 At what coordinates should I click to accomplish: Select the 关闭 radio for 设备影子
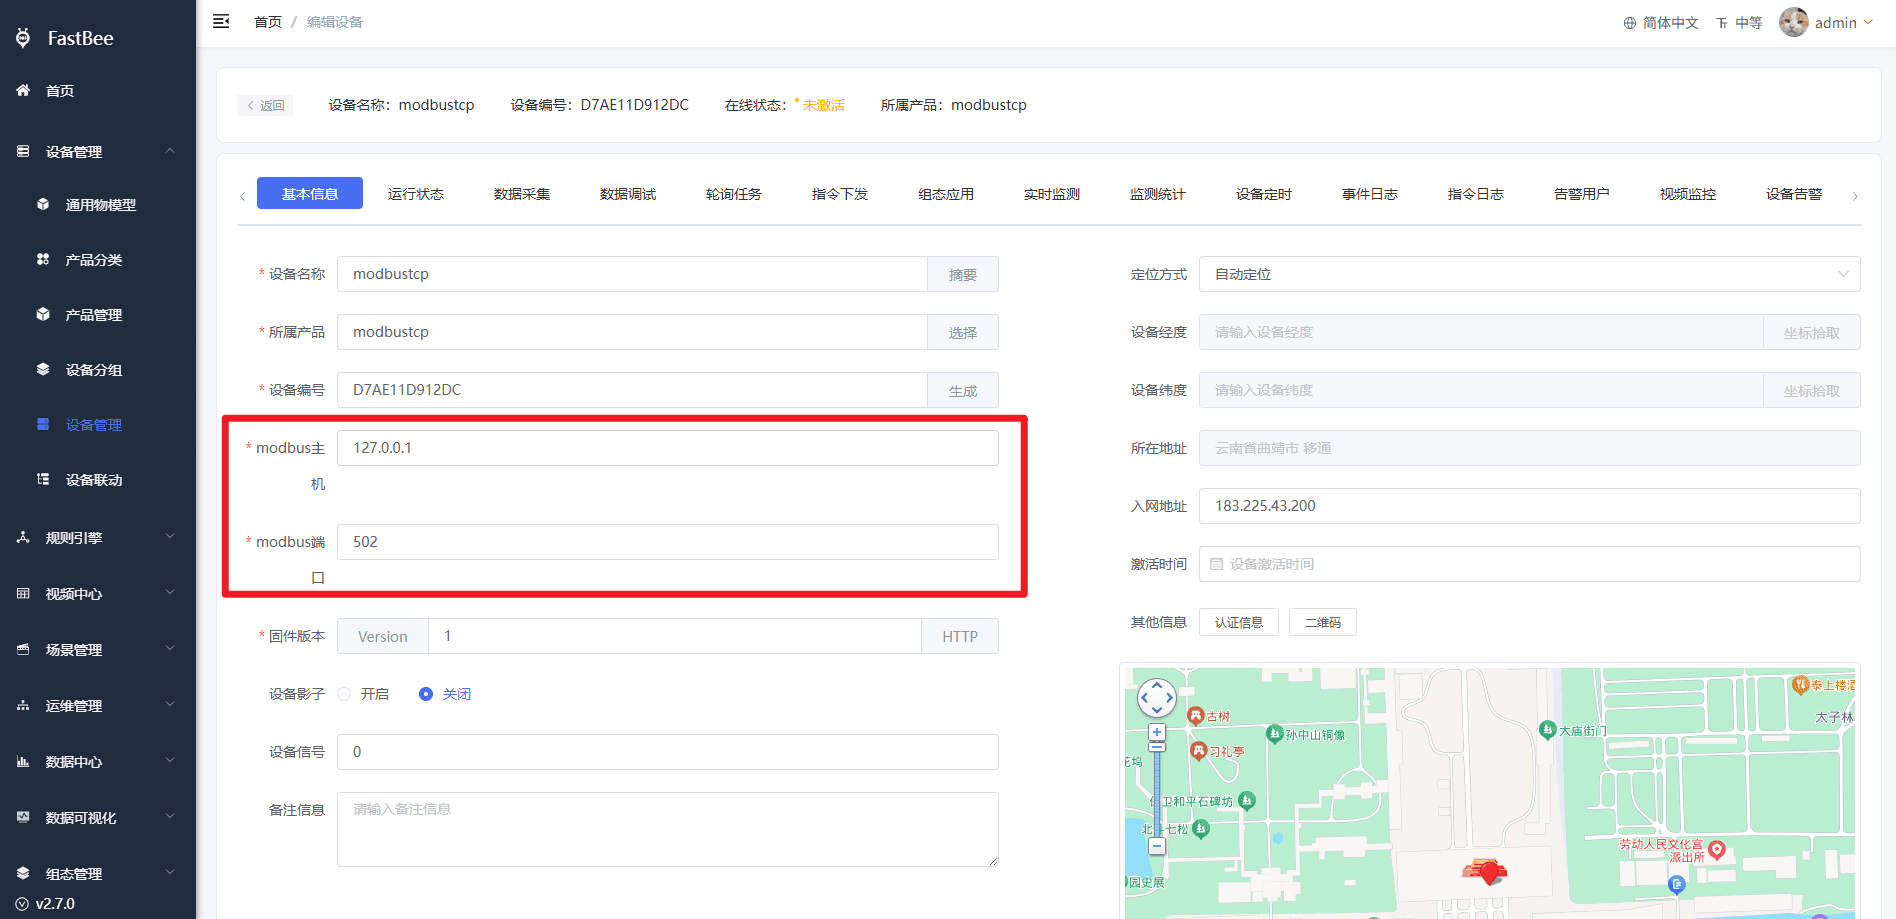[x=426, y=694]
